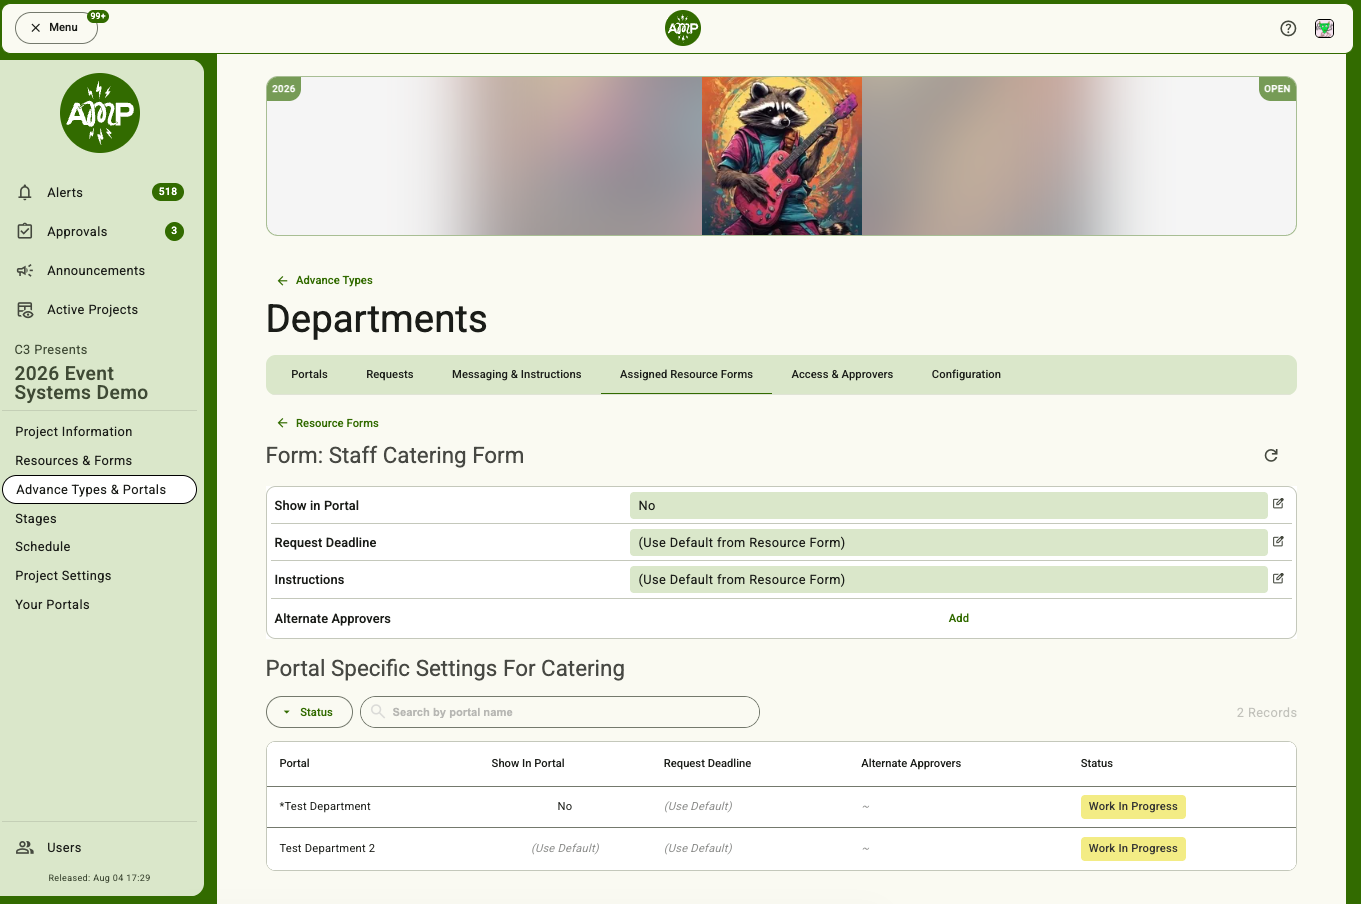Click the Test Department 2 portal row
Image resolution: width=1361 pixels, height=904 pixels.
[x=781, y=849]
